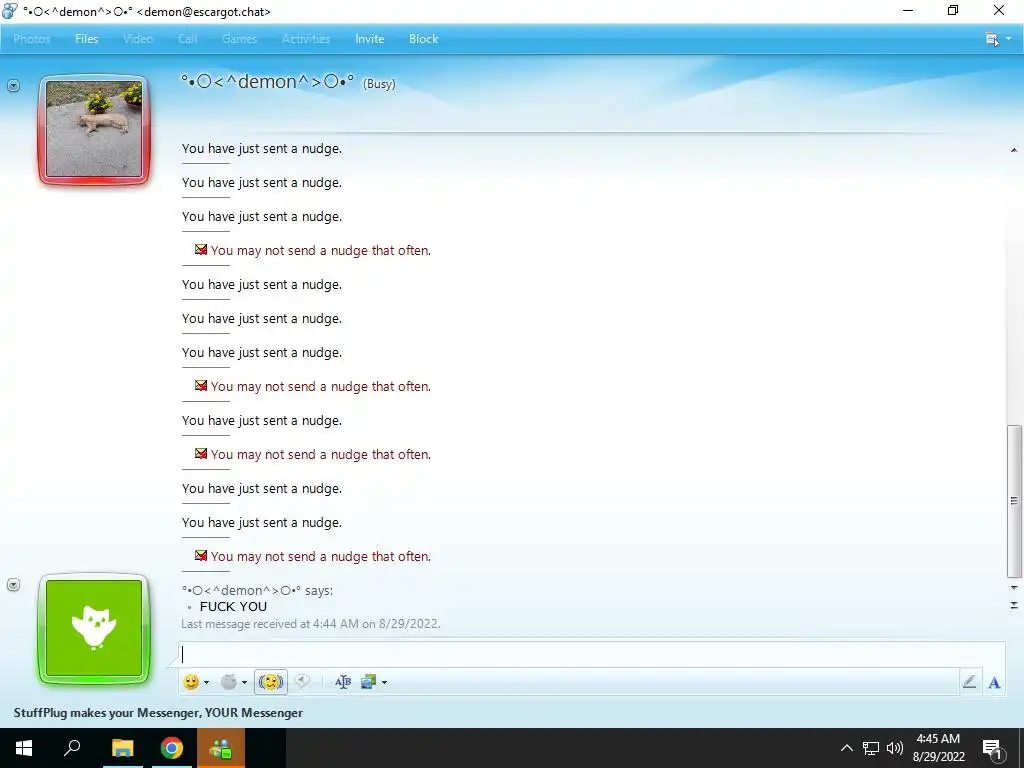
Task: Click the network tray icon
Action: (871, 748)
